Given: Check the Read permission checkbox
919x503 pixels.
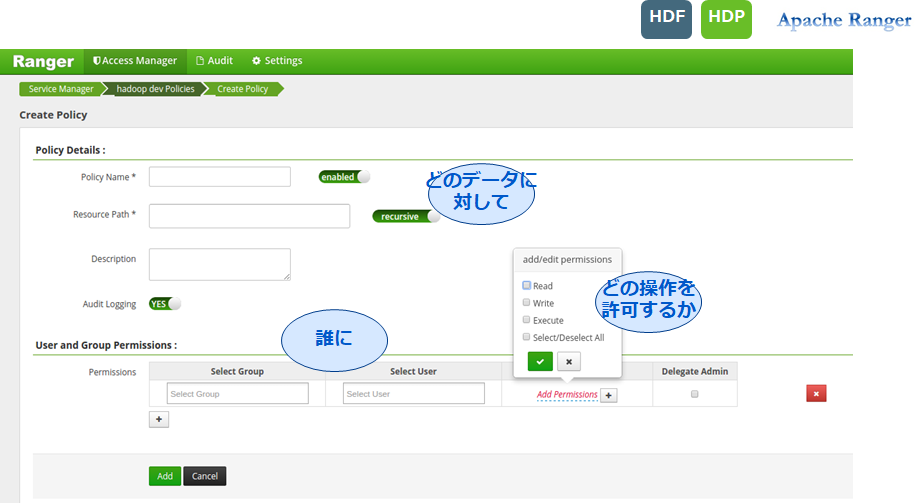Looking at the screenshot, I should point(526,286).
